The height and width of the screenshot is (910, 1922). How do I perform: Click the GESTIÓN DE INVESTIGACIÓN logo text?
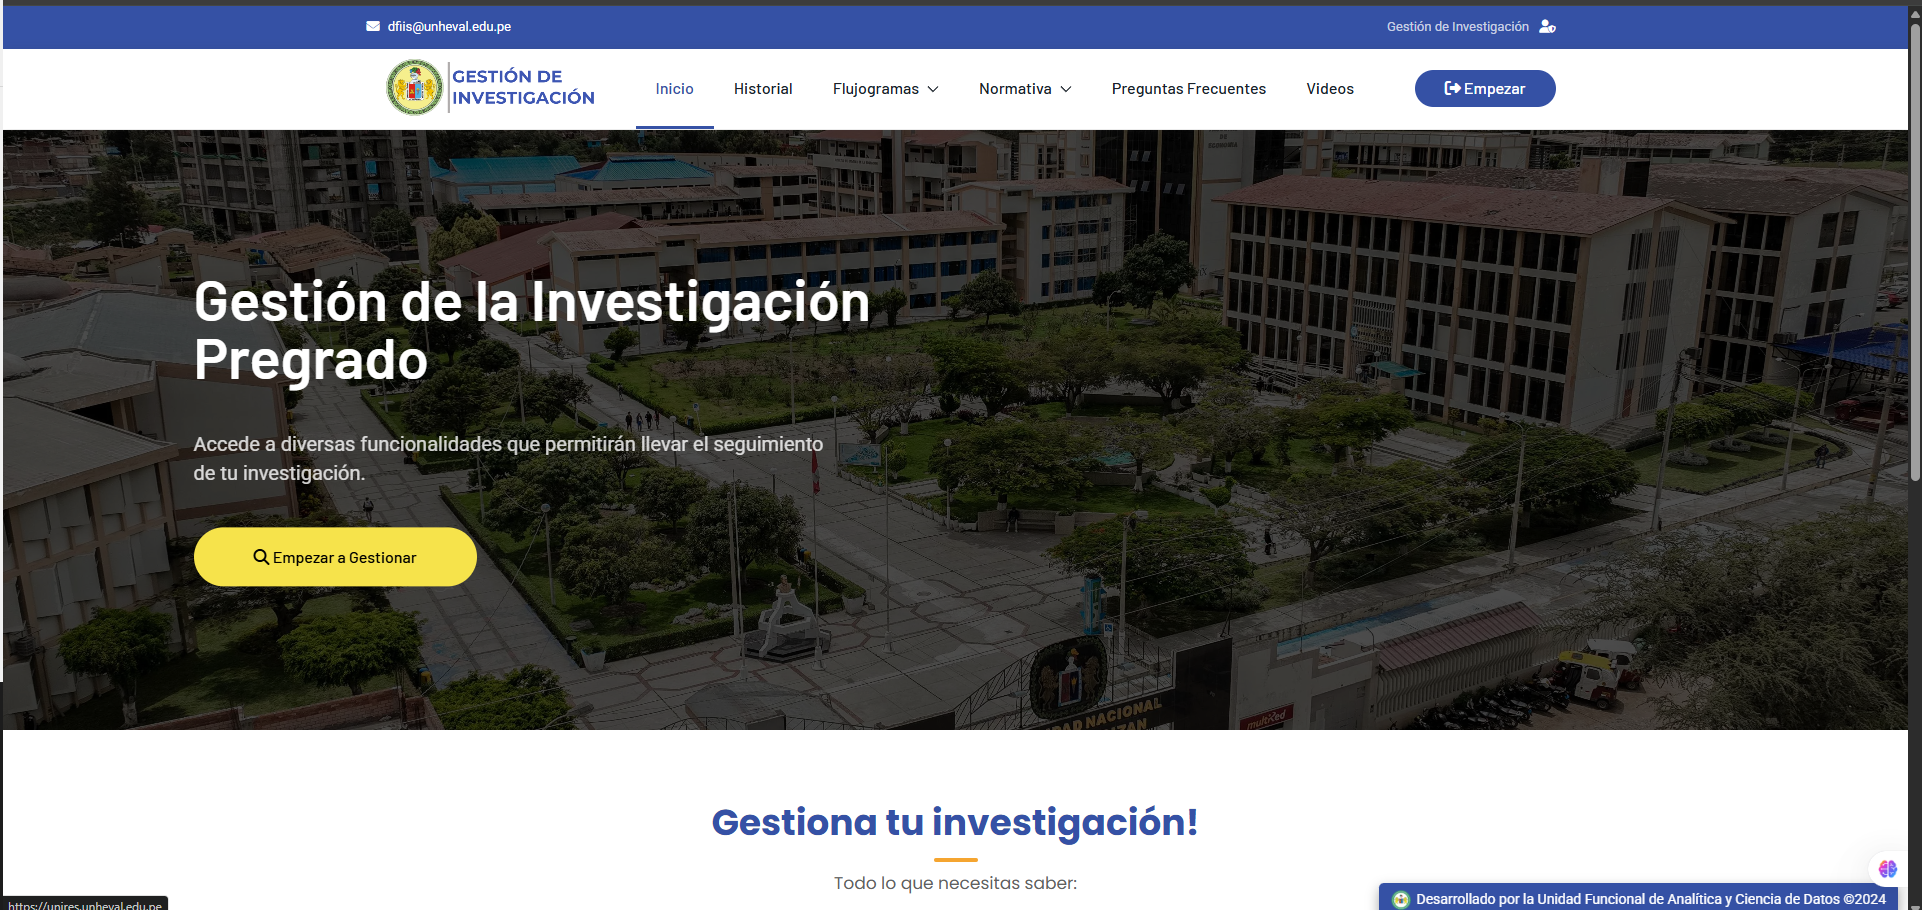click(523, 87)
